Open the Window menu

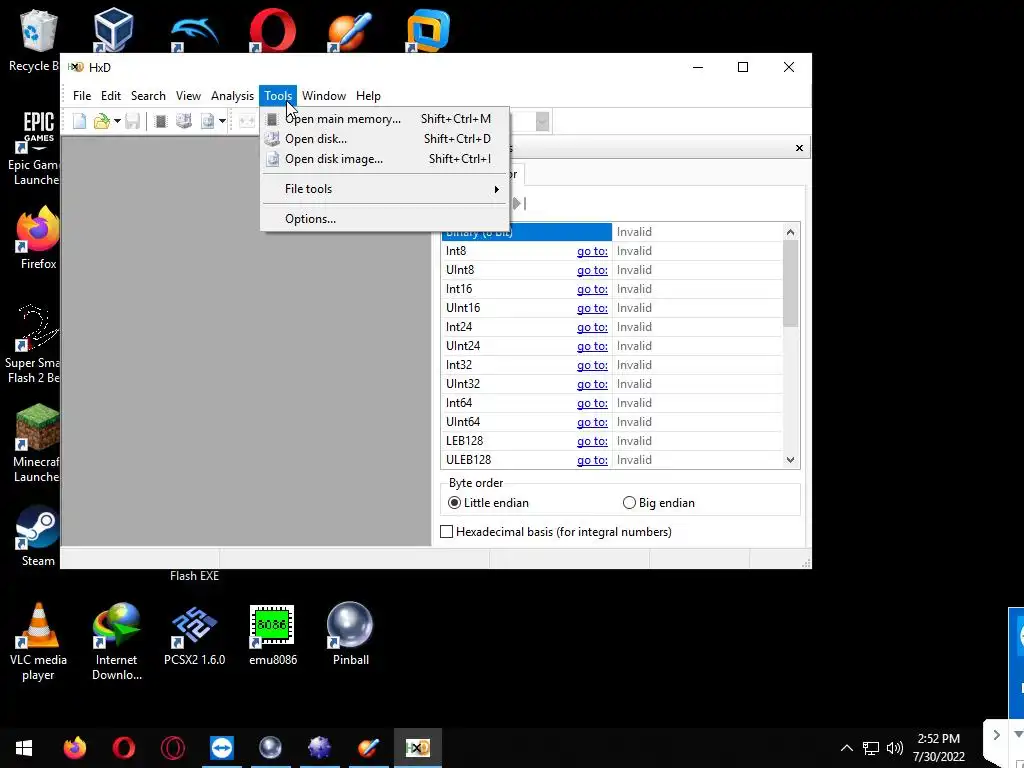click(323, 96)
